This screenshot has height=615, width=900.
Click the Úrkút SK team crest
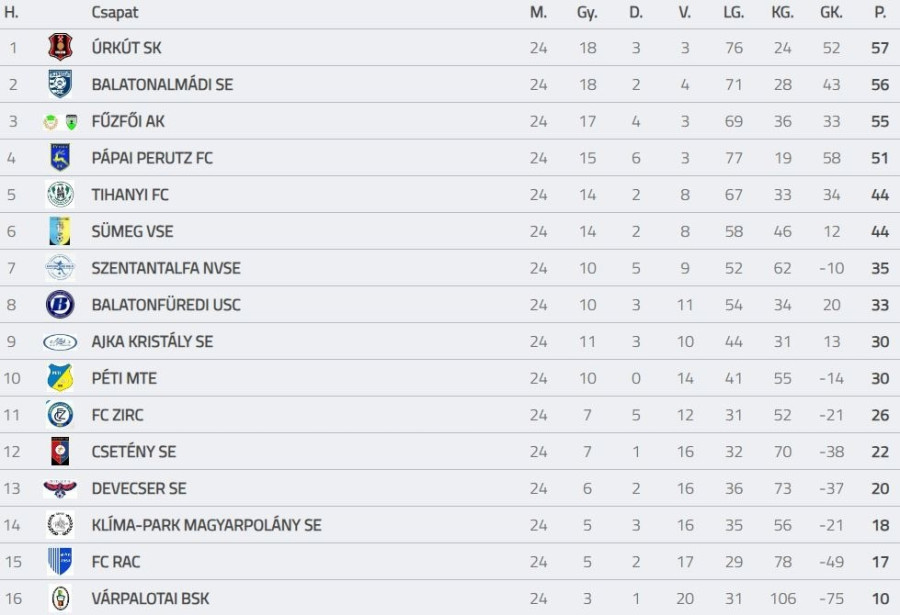pyautogui.click(x=60, y=47)
